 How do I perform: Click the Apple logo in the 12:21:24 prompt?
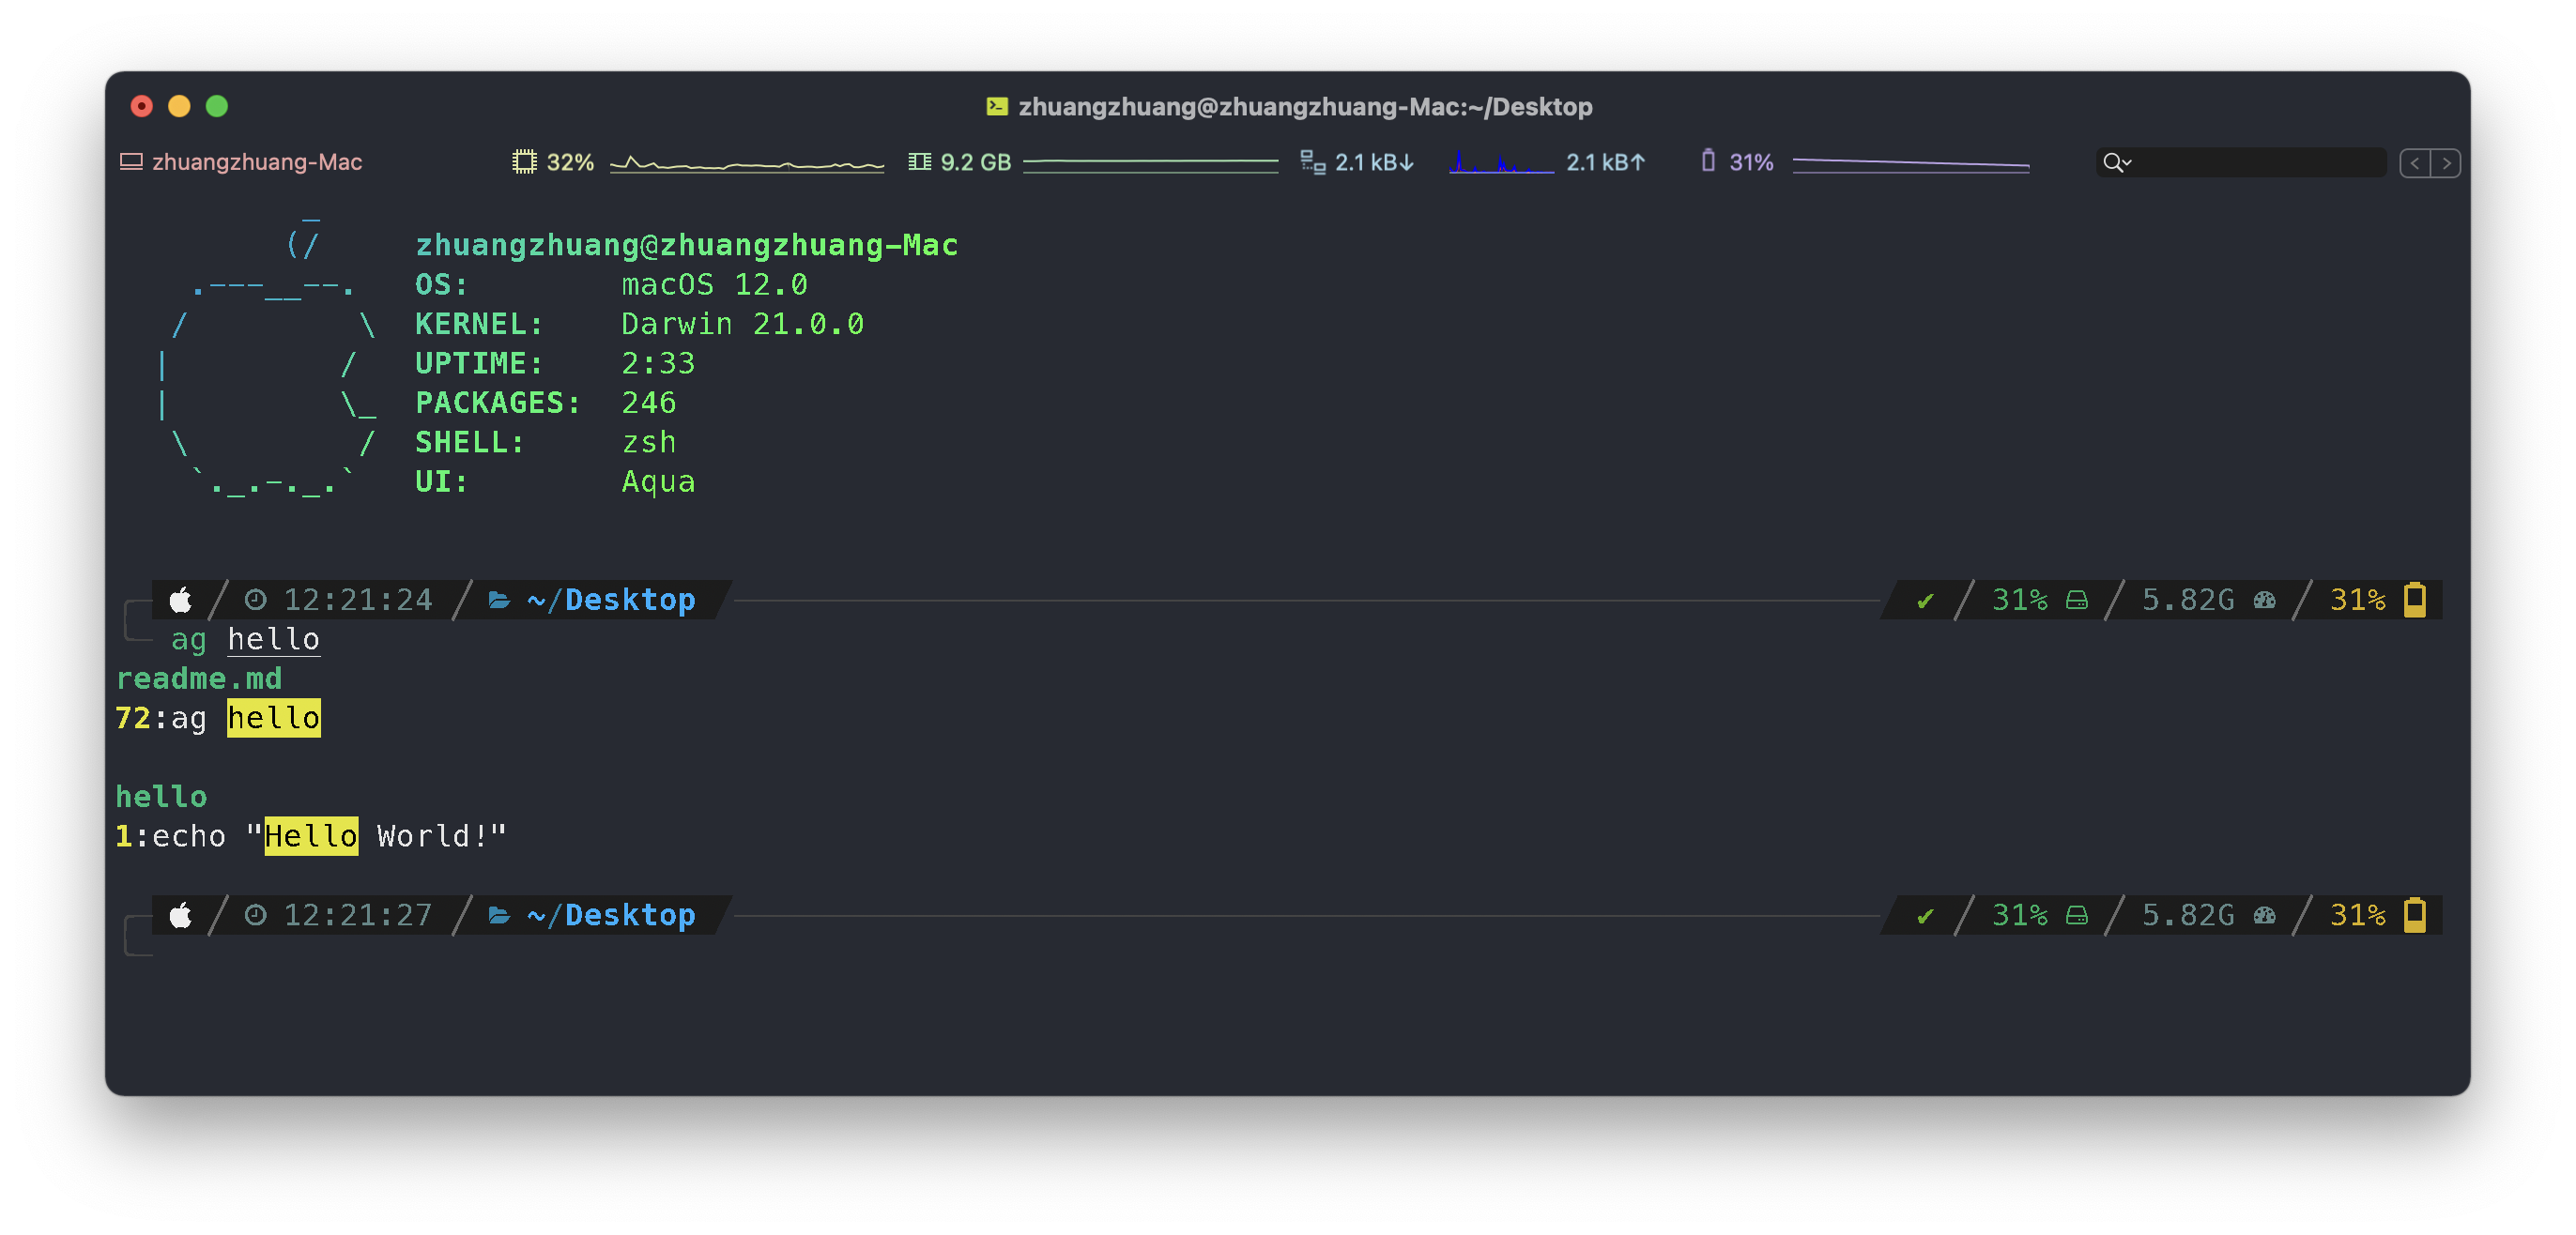click(x=181, y=600)
